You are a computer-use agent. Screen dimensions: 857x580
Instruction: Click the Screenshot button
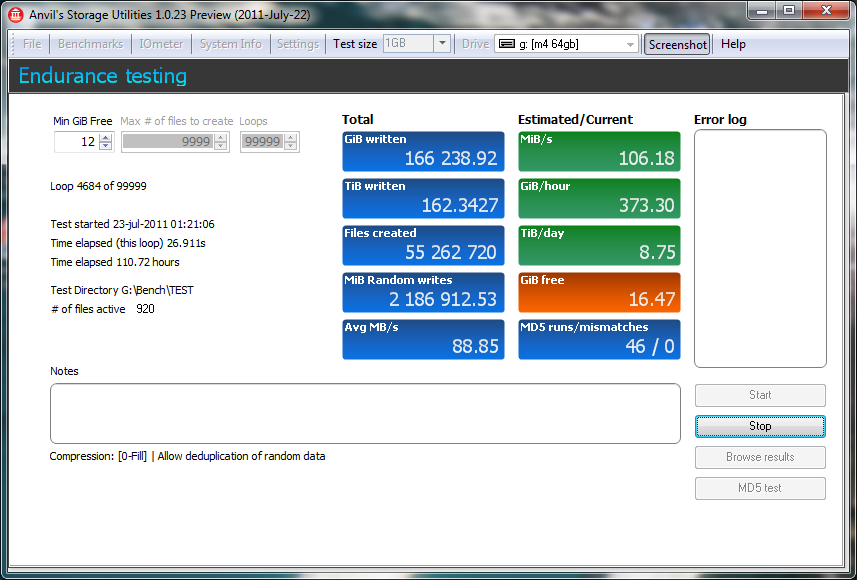(x=677, y=44)
